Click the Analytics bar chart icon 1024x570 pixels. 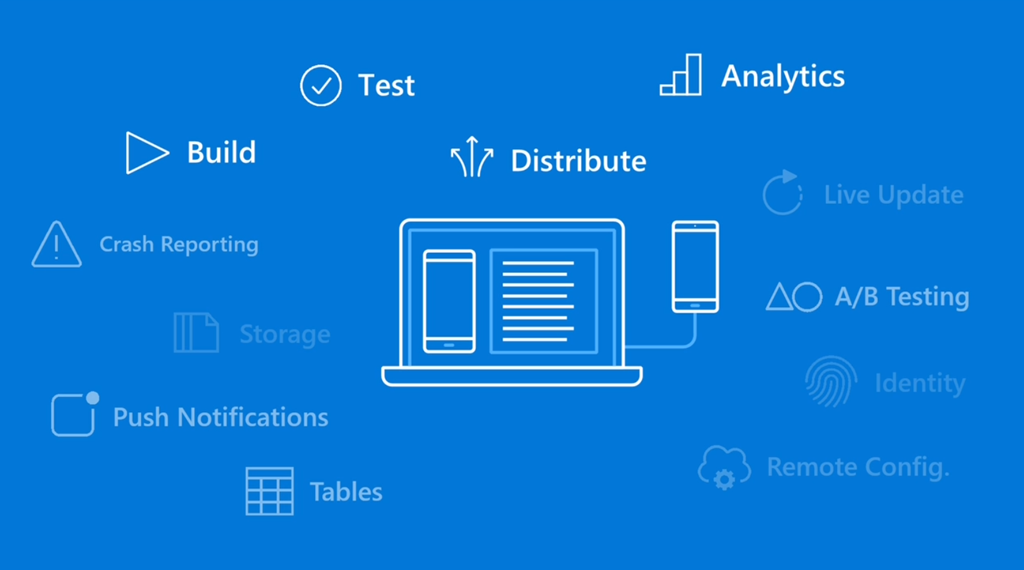coord(680,75)
